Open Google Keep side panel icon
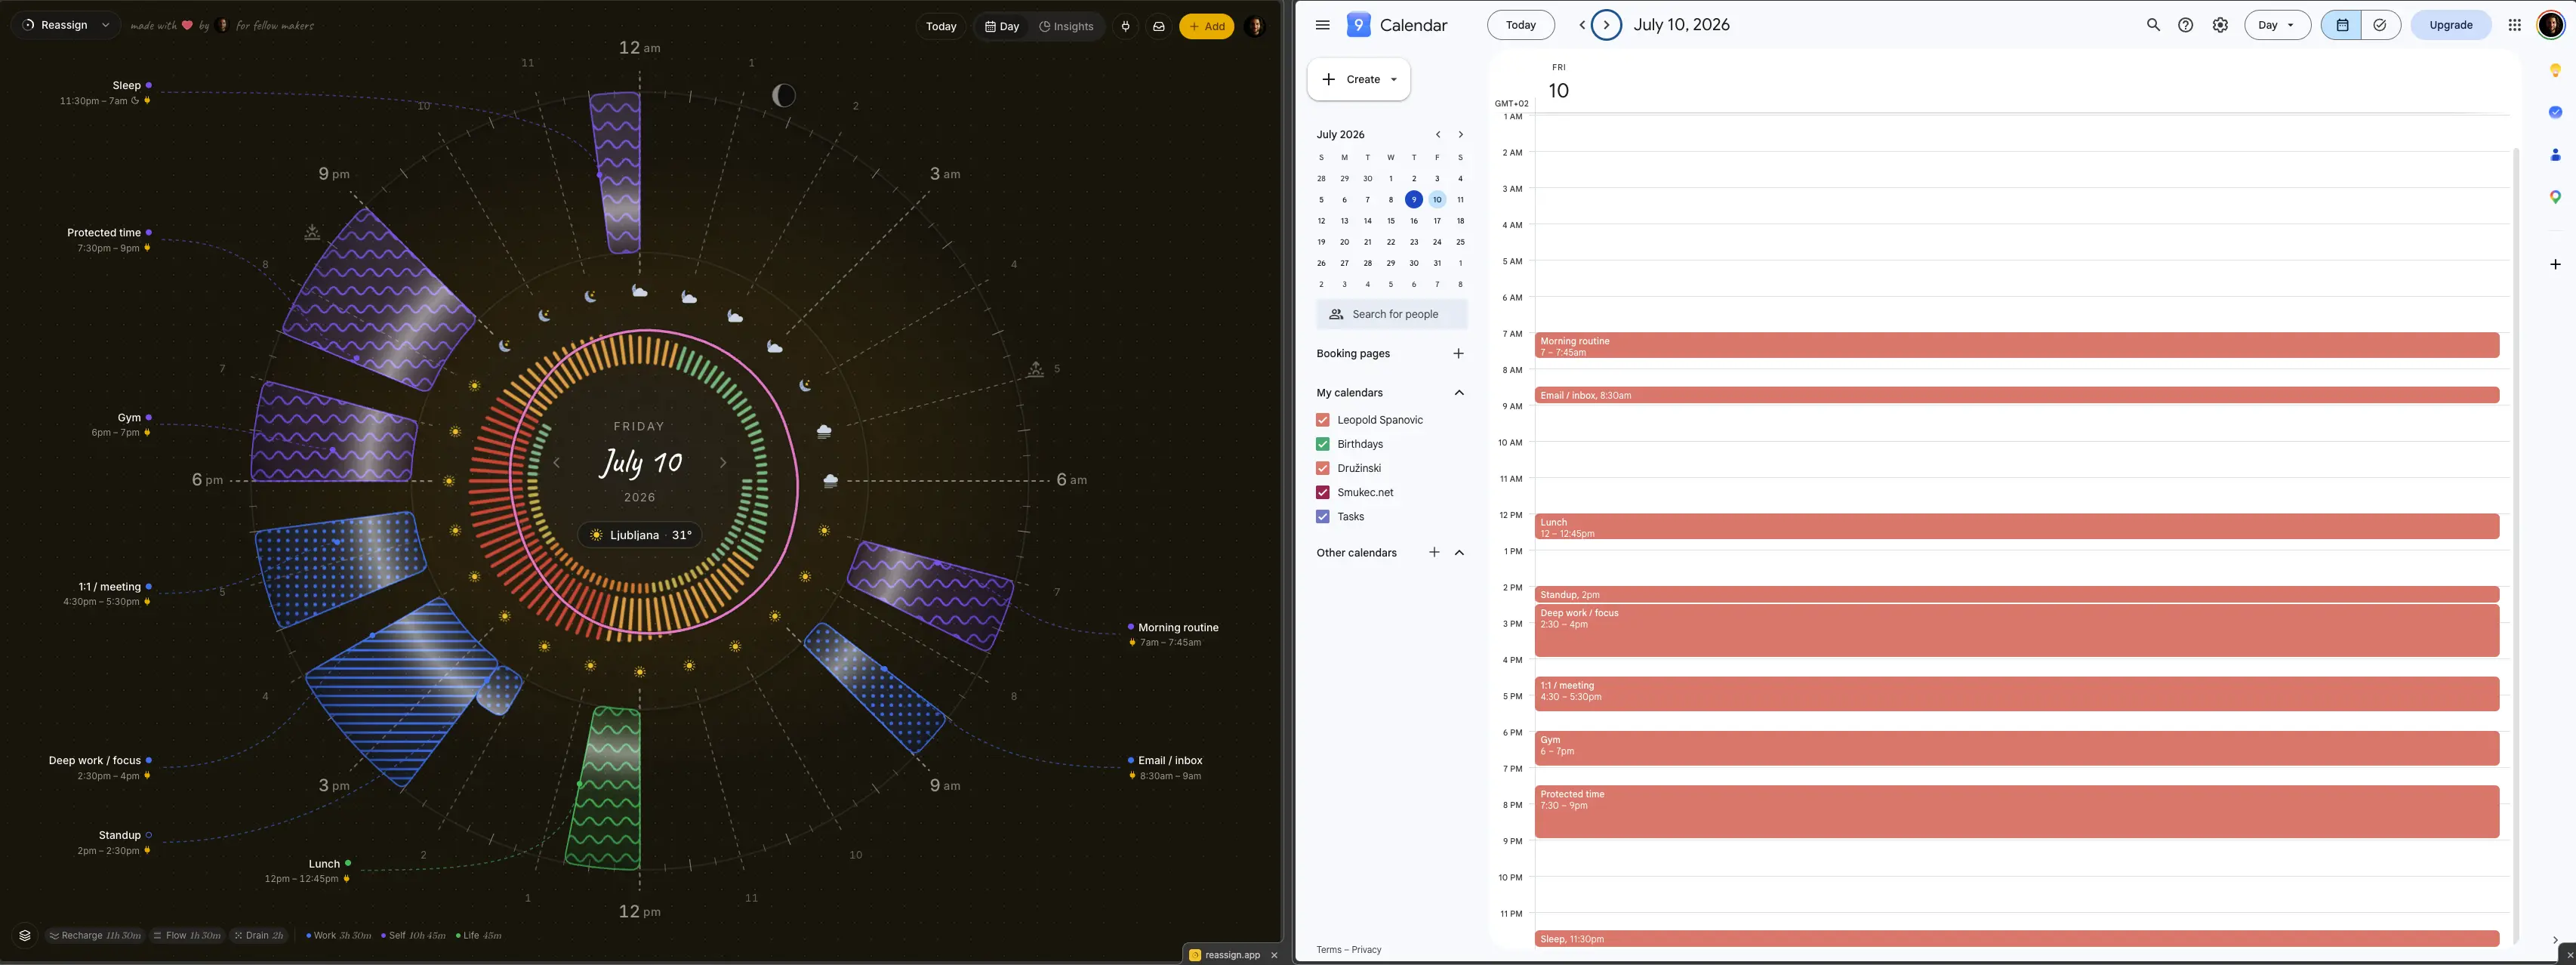This screenshot has height=965, width=2576. click(x=2555, y=70)
